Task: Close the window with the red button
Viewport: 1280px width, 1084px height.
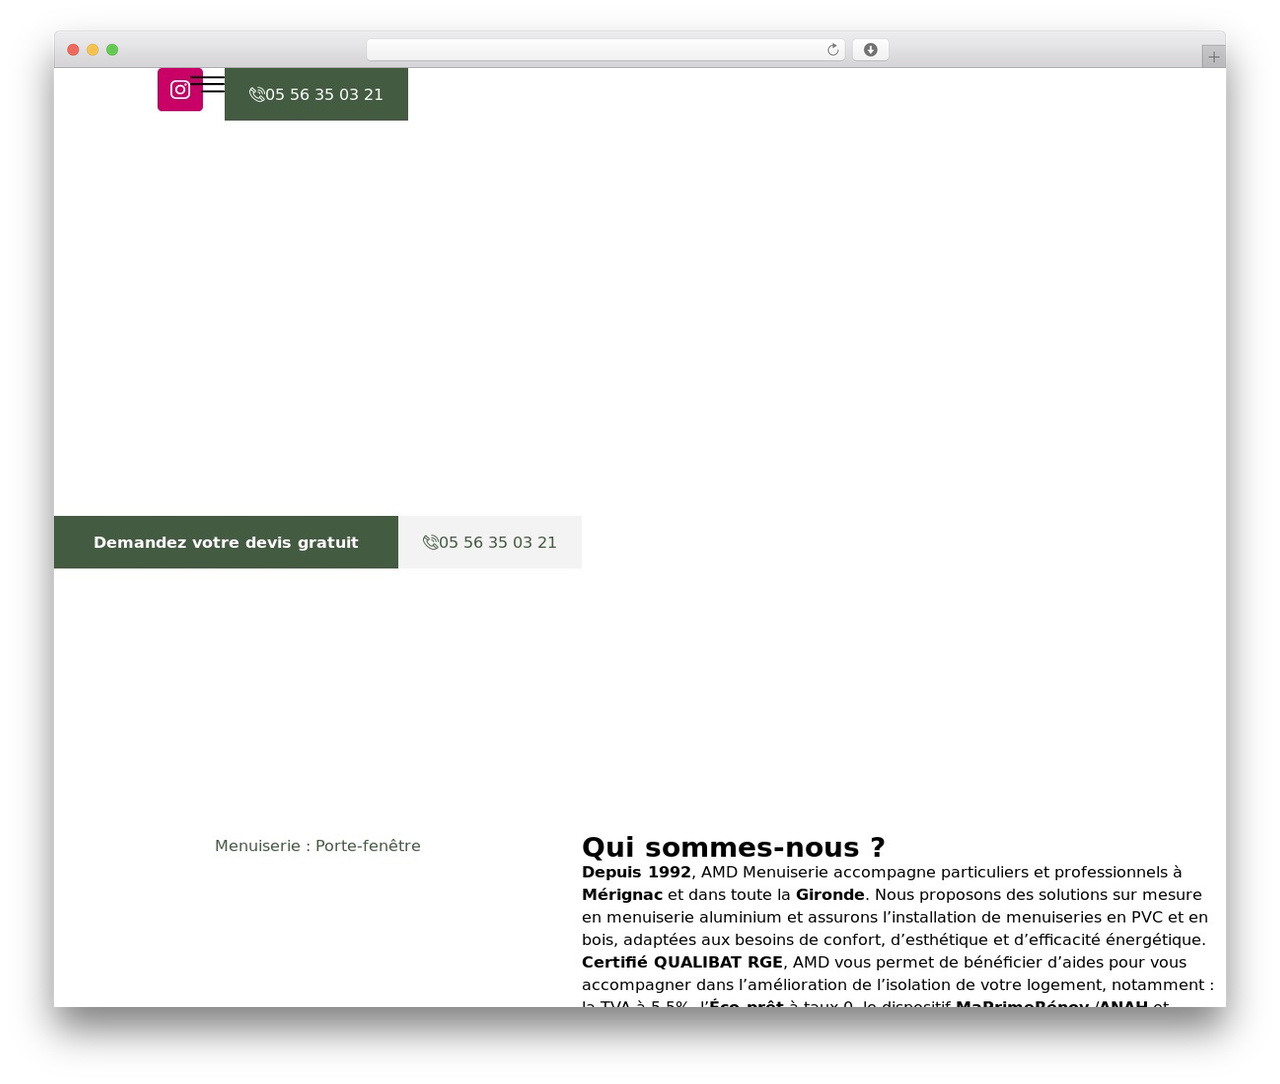Action: [73, 50]
